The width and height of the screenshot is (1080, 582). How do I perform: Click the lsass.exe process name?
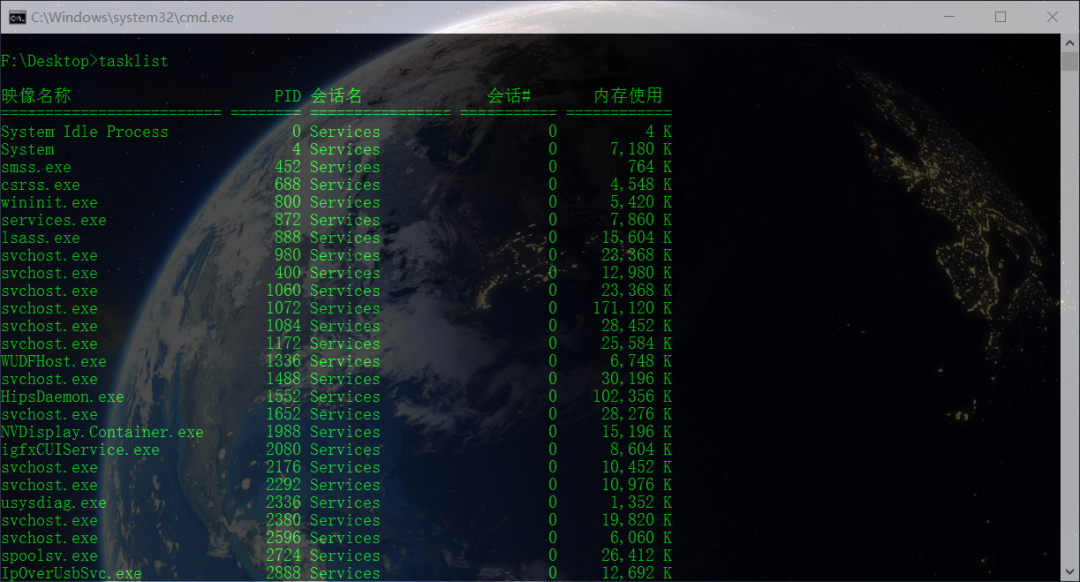pyautogui.click(x=41, y=238)
